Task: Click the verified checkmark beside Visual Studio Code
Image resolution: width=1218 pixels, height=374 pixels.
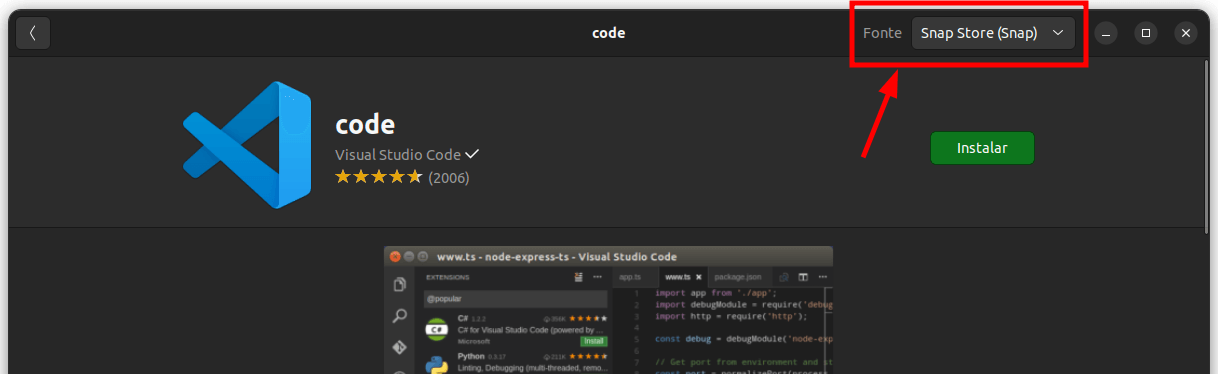Action: coord(472,154)
